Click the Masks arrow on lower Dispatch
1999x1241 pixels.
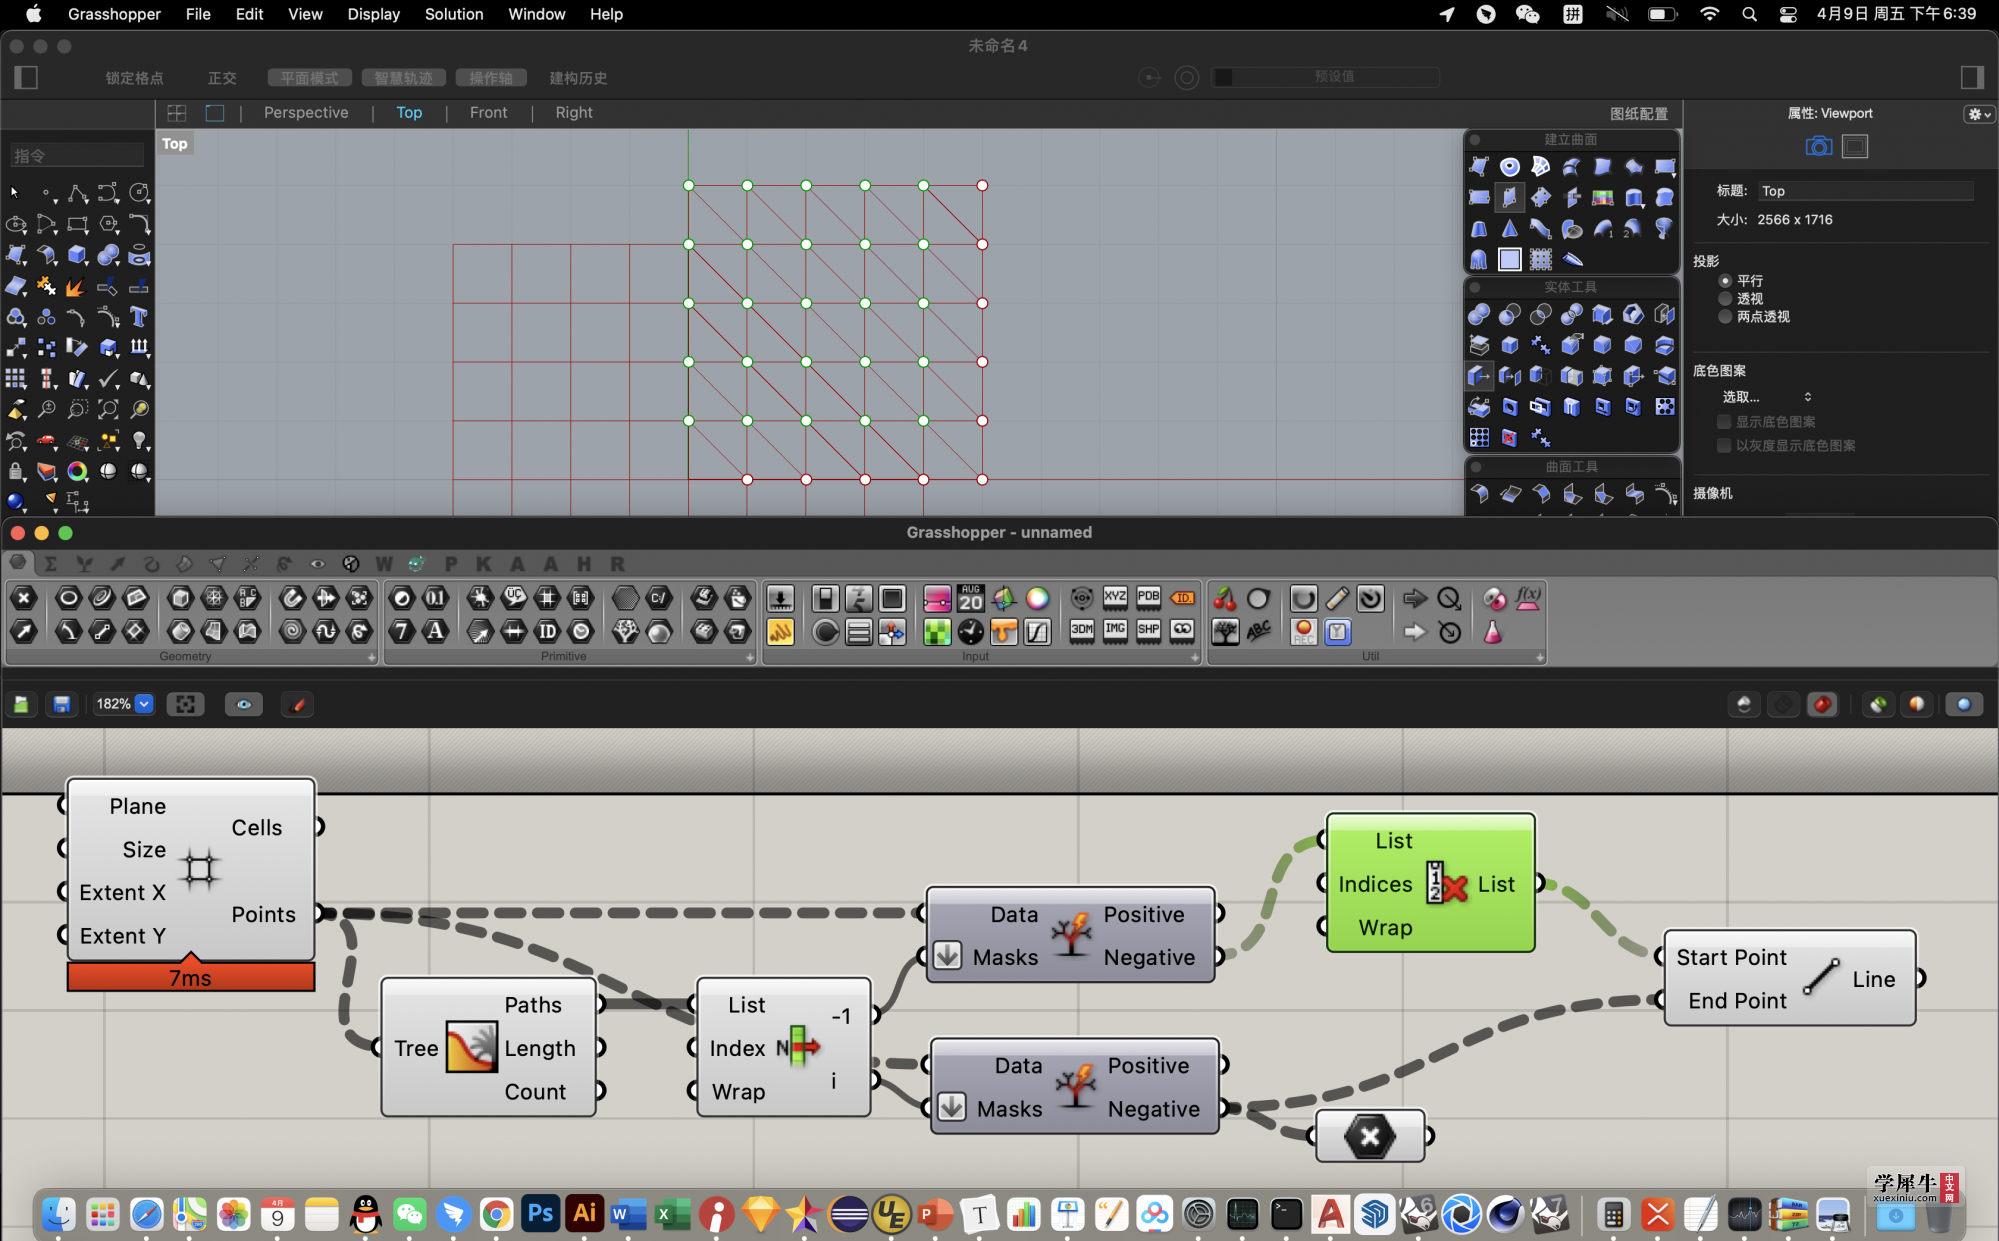pyautogui.click(x=951, y=1107)
